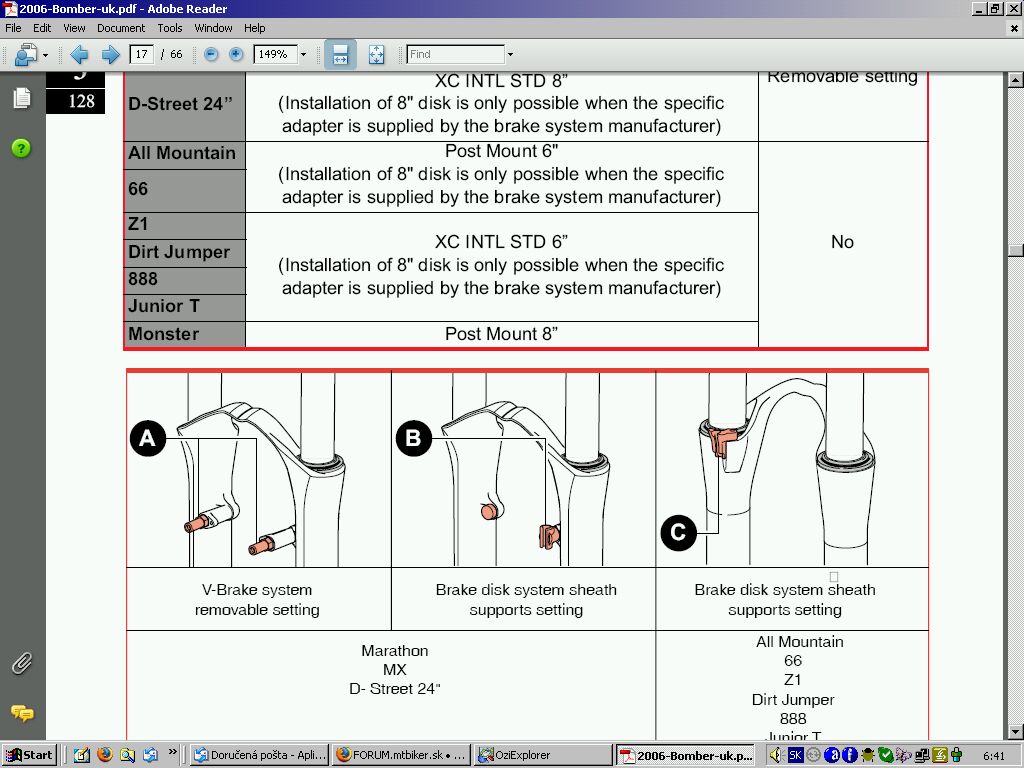Image resolution: width=1024 pixels, height=768 pixels.
Task: Expand the zoom percentage dropdown
Action: [x=303, y=55]
